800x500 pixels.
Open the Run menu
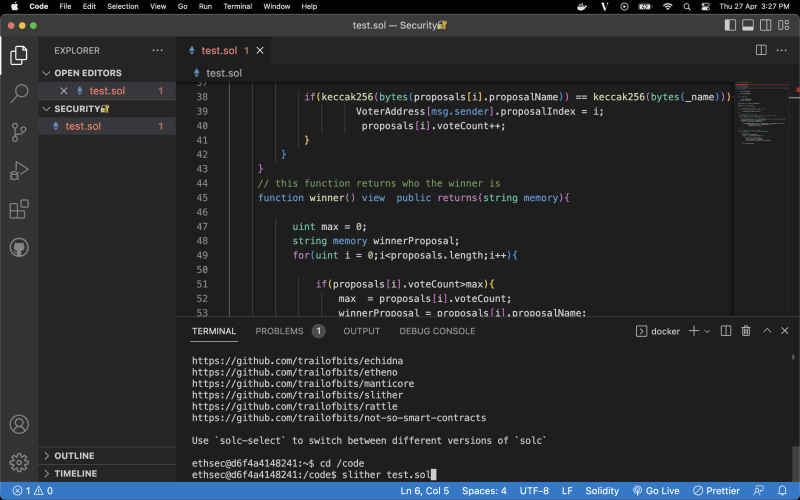pos(205,7)
